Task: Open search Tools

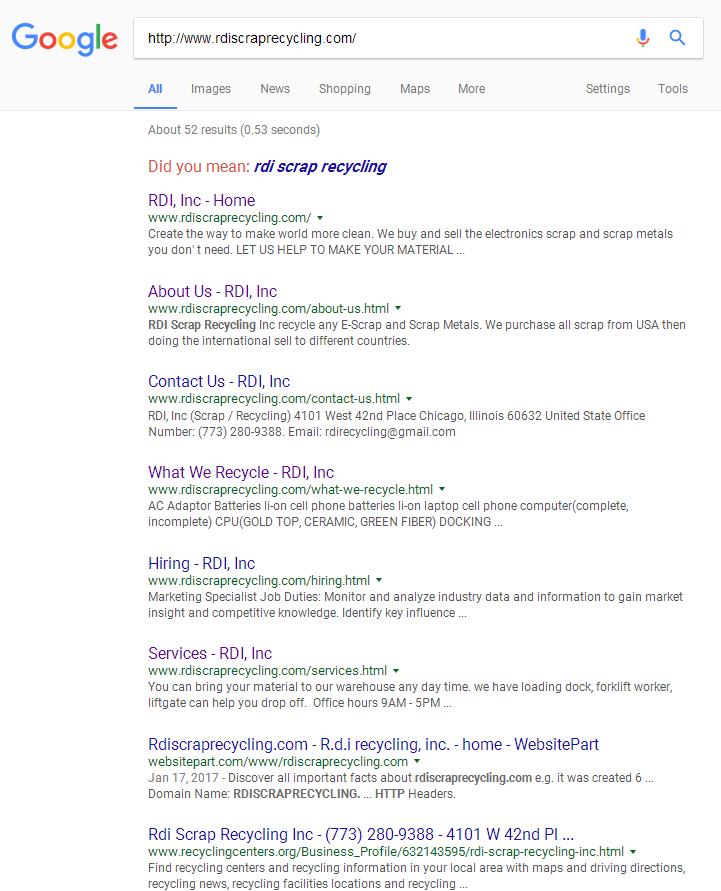Action: coord(673,89)
